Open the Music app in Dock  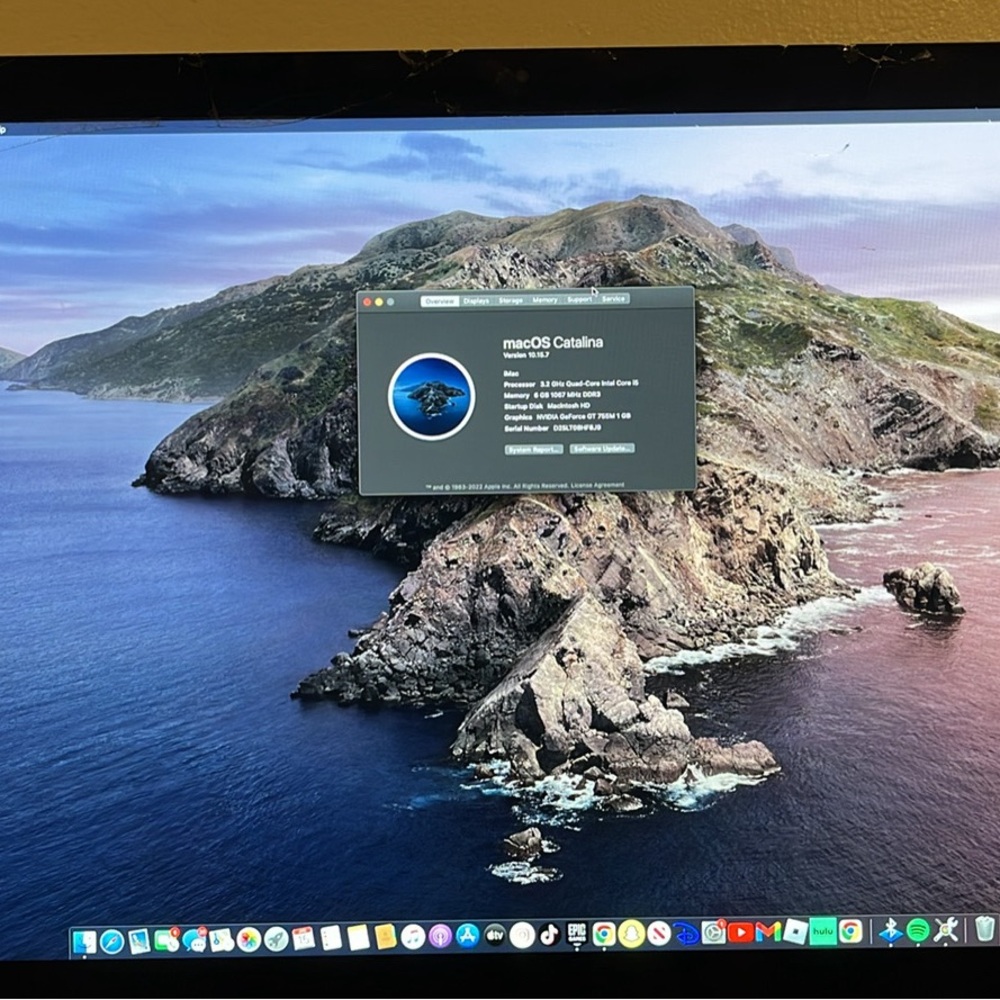pyautogui.click(x=413, y=937)
